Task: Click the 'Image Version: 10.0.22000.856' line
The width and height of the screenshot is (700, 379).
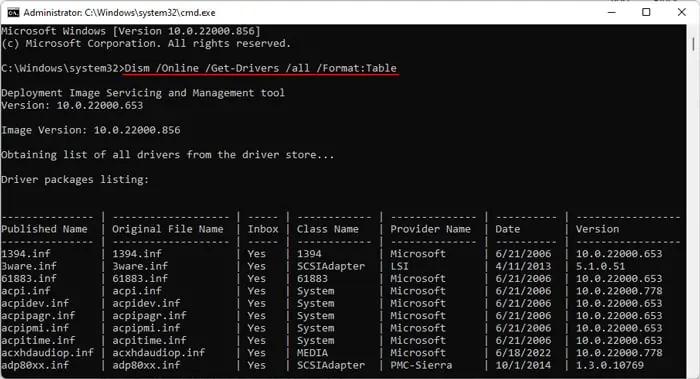Action: point(91,130)
